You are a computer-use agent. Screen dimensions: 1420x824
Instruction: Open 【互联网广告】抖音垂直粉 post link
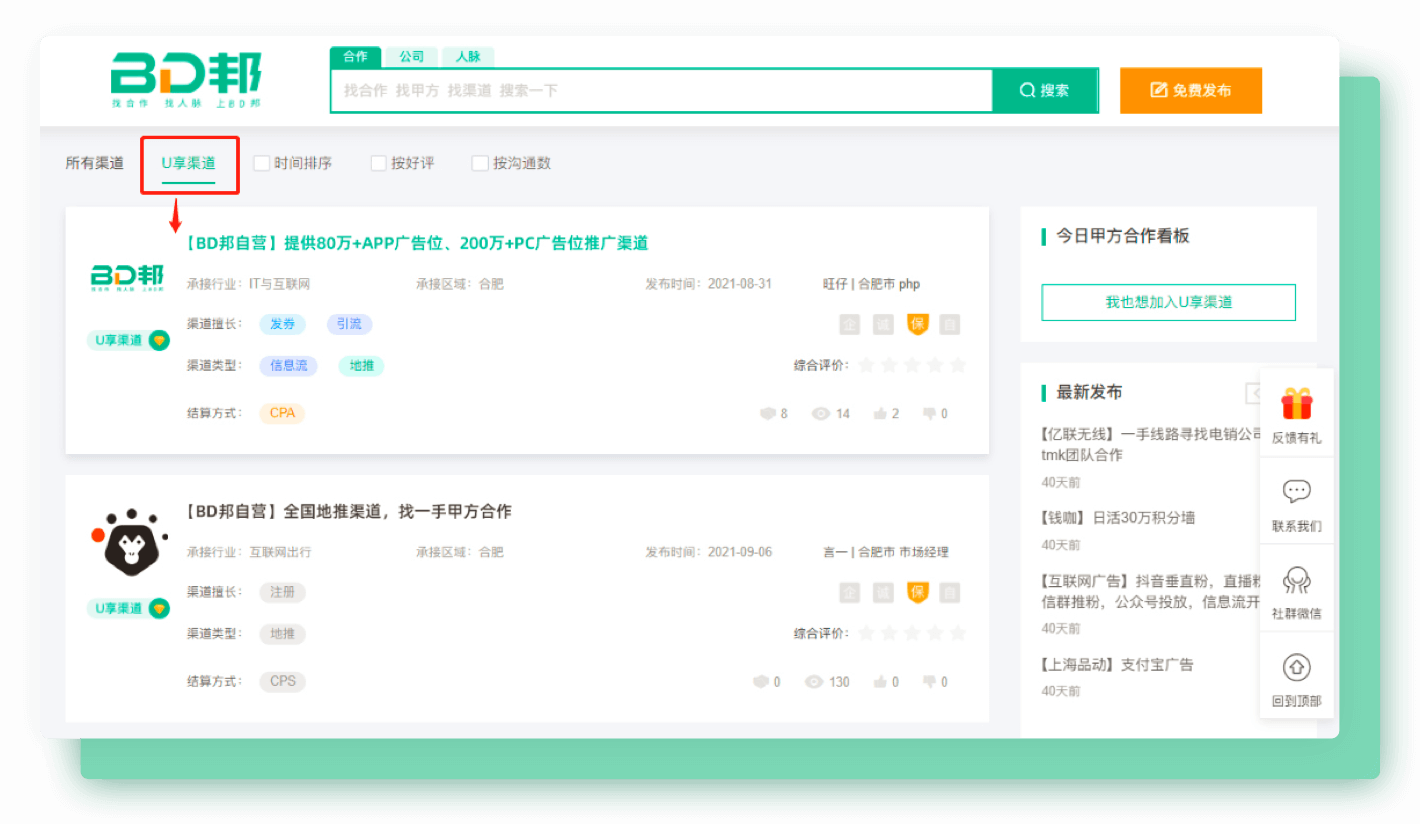[x=1152, y=591]
